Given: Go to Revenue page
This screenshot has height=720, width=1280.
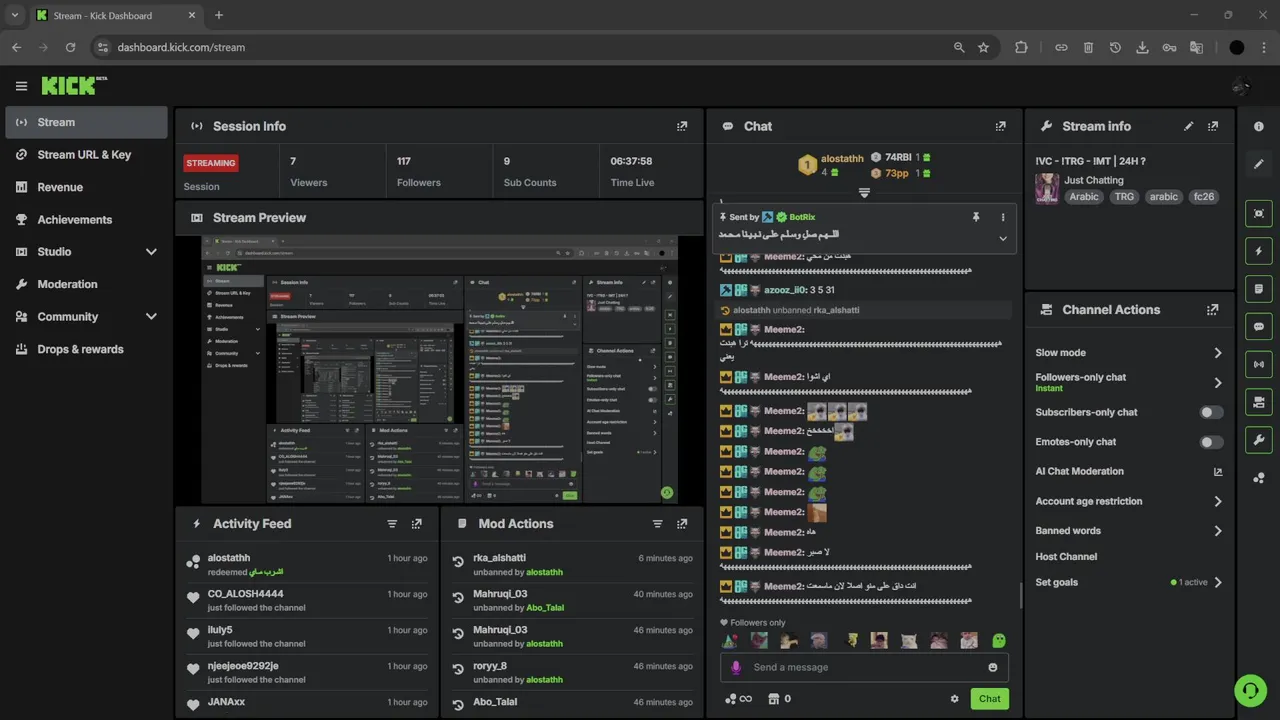Looking at the screenshot, I should (86, 187).
